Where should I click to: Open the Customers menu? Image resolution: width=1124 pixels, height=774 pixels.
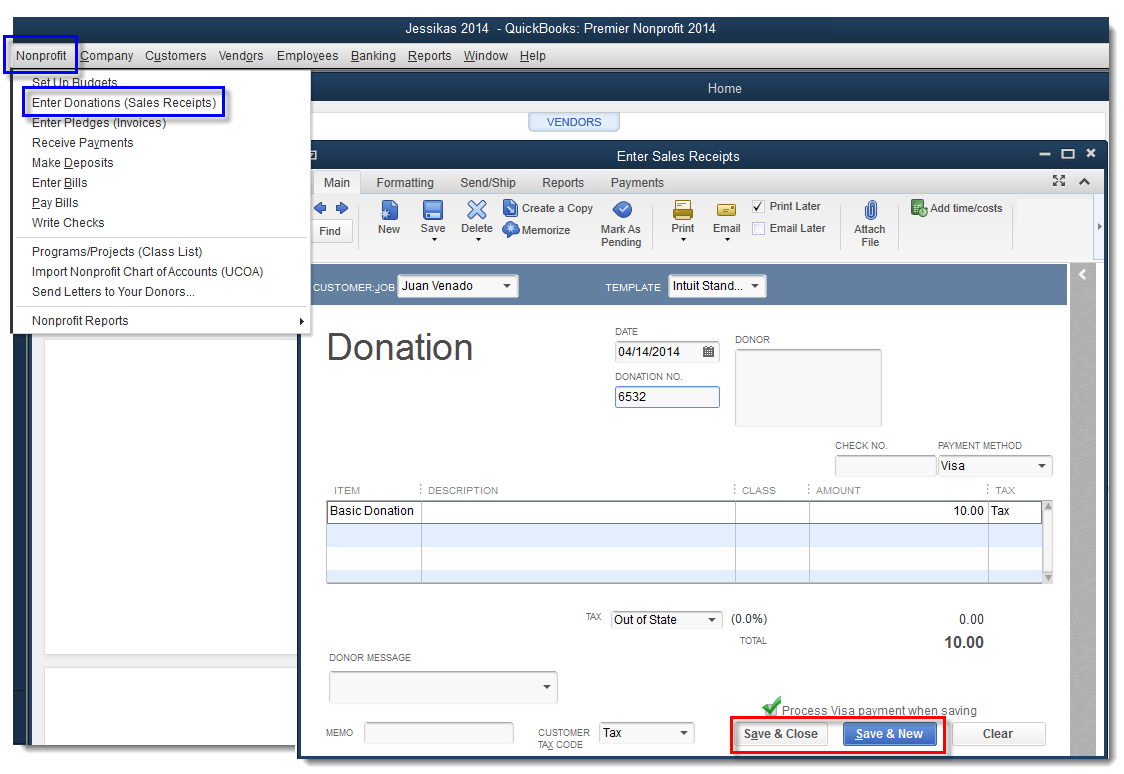coord(176,56)
